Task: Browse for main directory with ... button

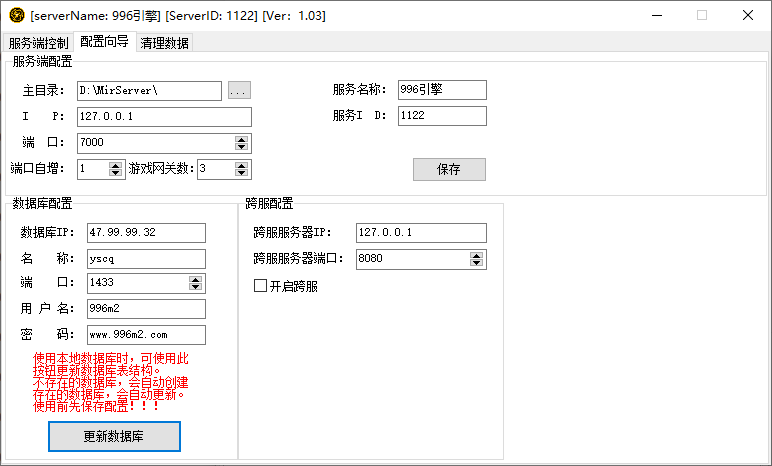Action: point(239,91)
